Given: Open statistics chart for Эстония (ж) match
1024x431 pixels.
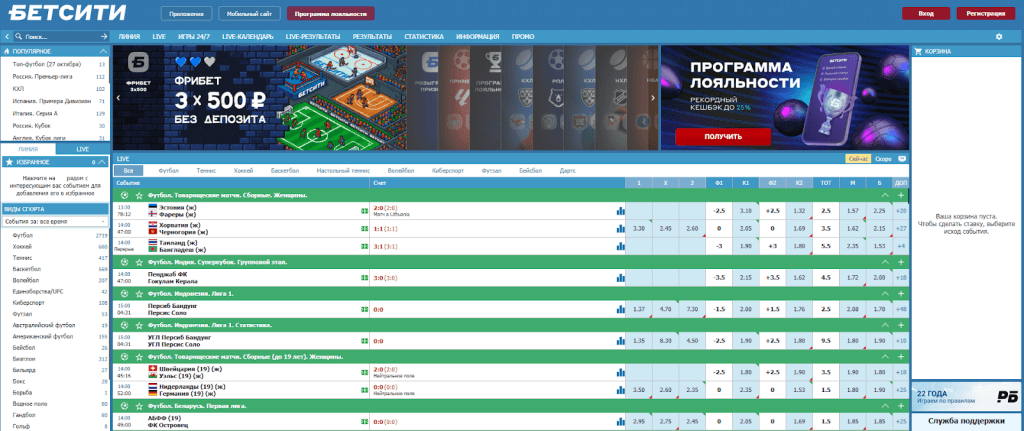Looking at the screenshot, I should (620, 210).
